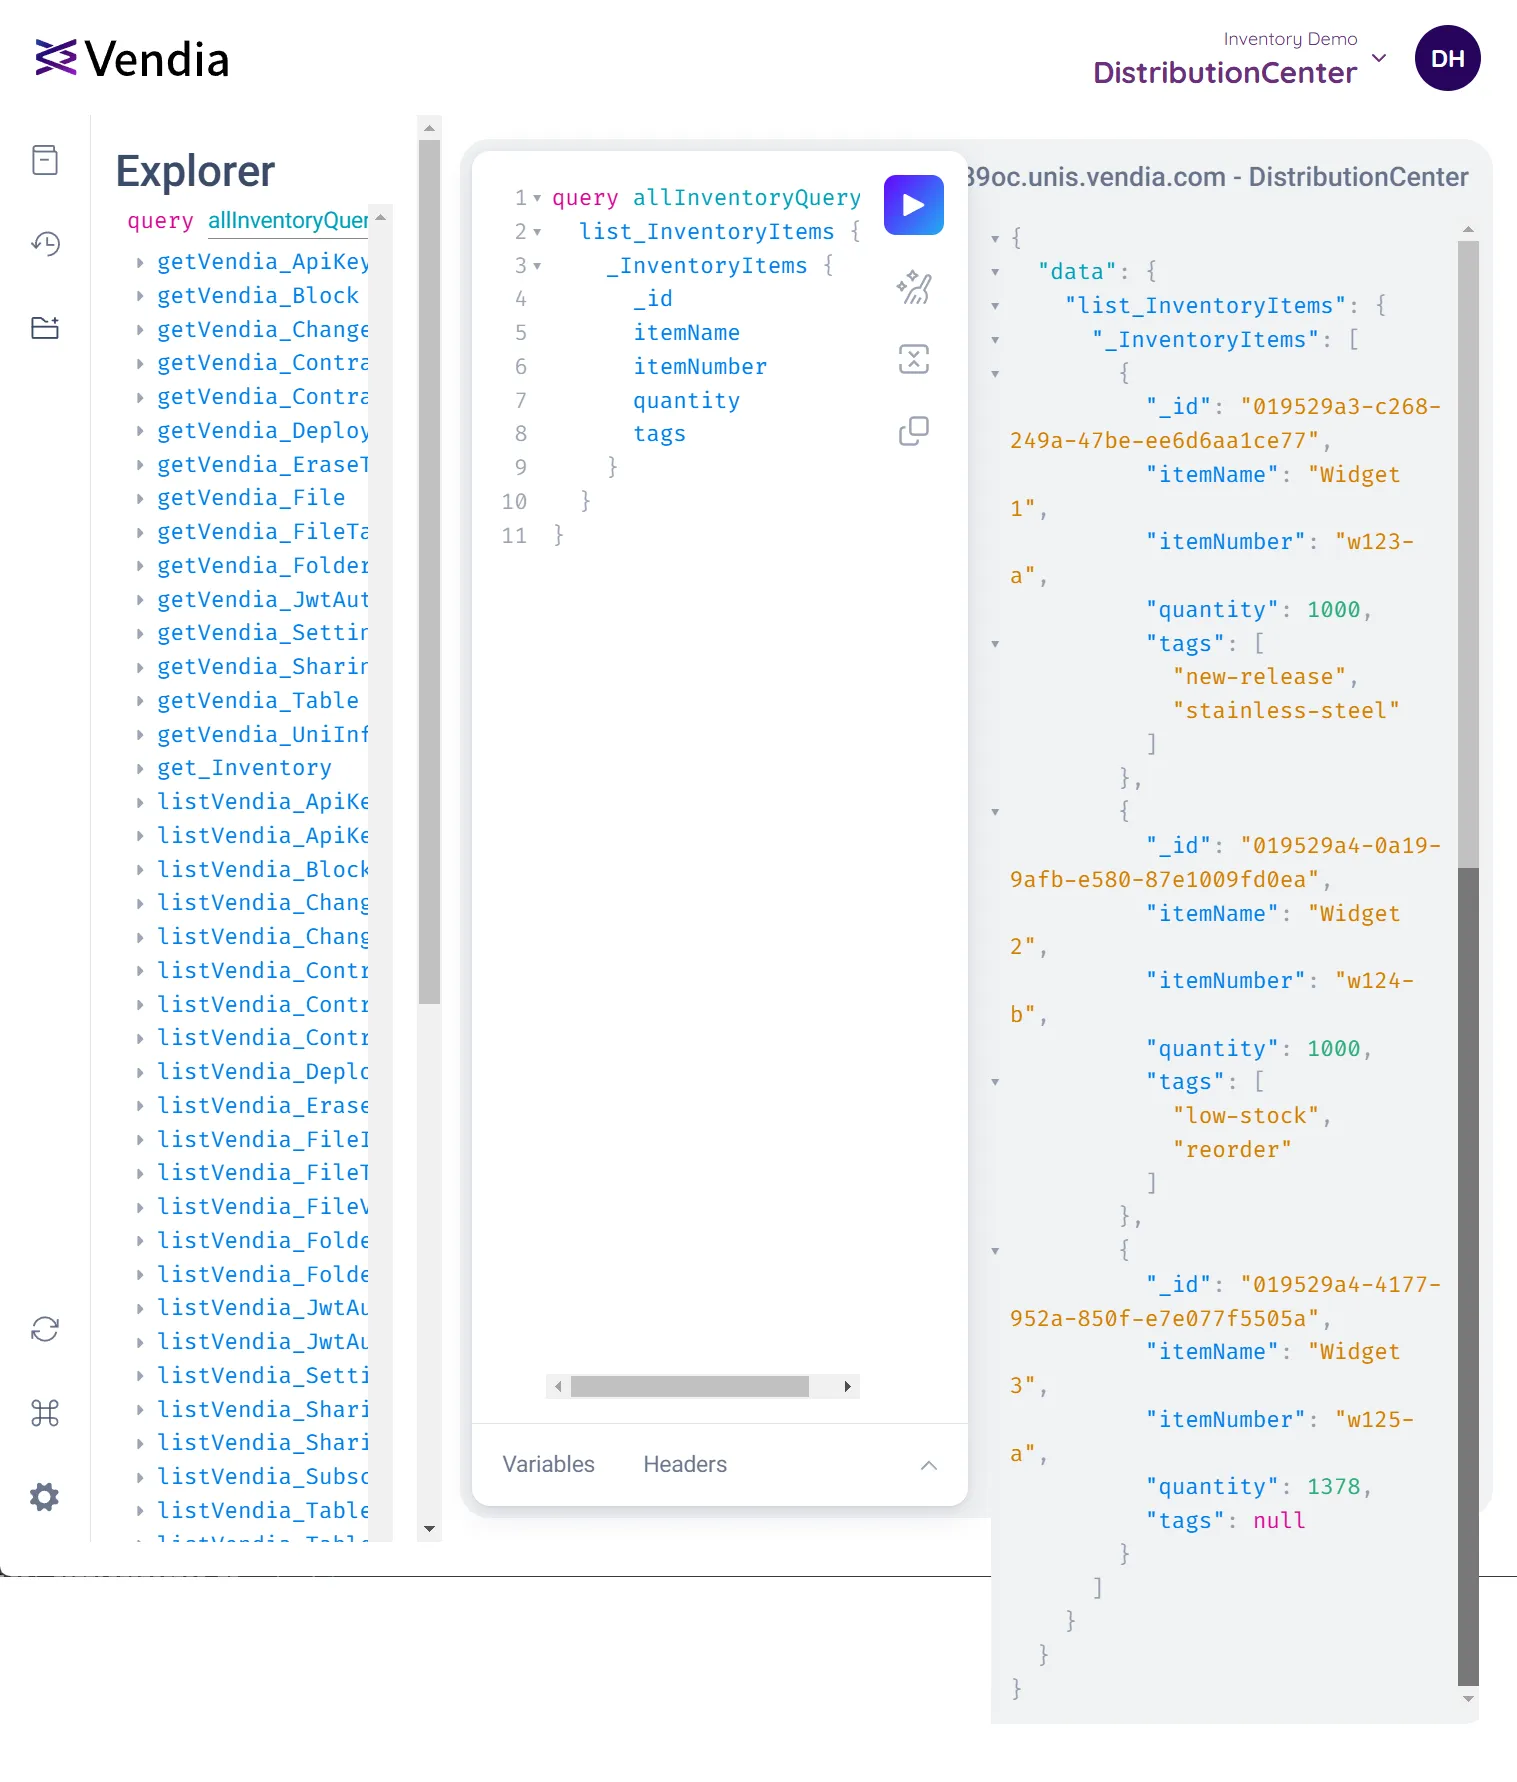Open the Variables tab
Image resolution: width=1517 pixels, height=1782 pixels.
tap(548, 1464)
